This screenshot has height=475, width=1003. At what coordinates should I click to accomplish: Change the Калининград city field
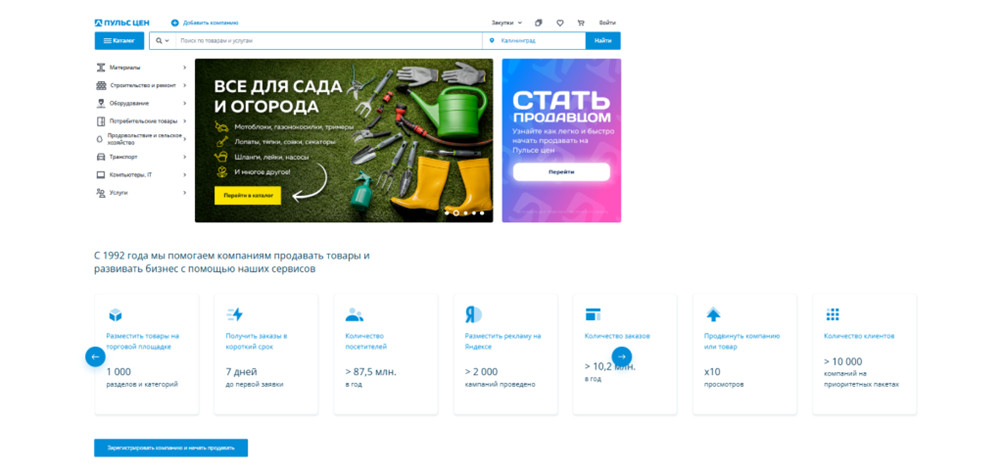point(533,41)
